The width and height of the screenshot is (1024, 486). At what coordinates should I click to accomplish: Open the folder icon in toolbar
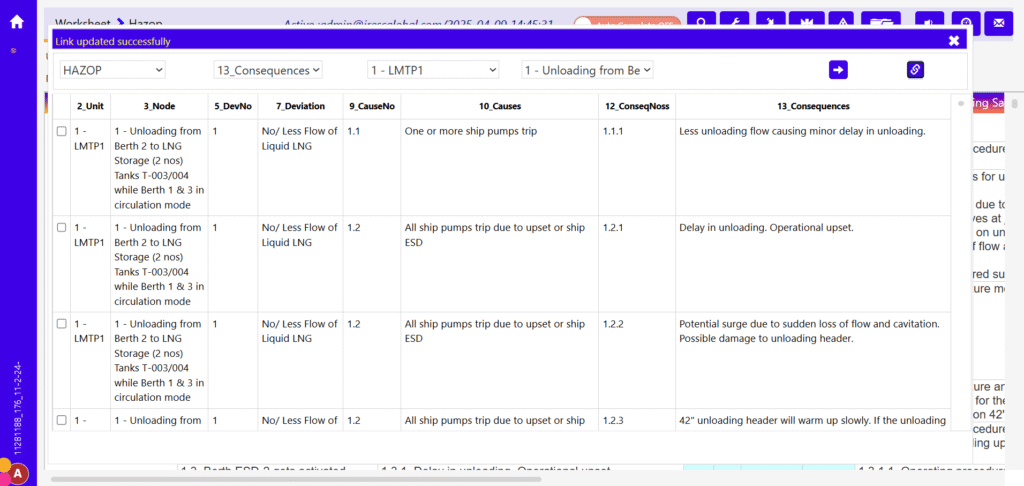(x=881, y=23)
